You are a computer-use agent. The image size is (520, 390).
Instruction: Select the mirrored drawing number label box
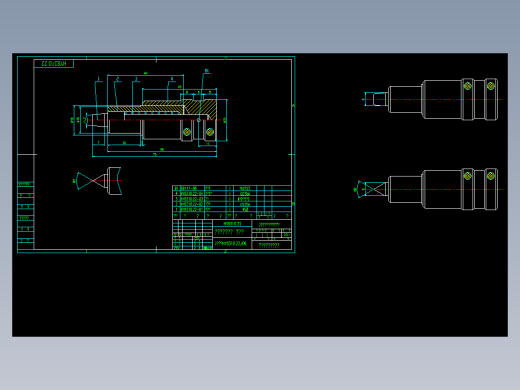(54, 63)
